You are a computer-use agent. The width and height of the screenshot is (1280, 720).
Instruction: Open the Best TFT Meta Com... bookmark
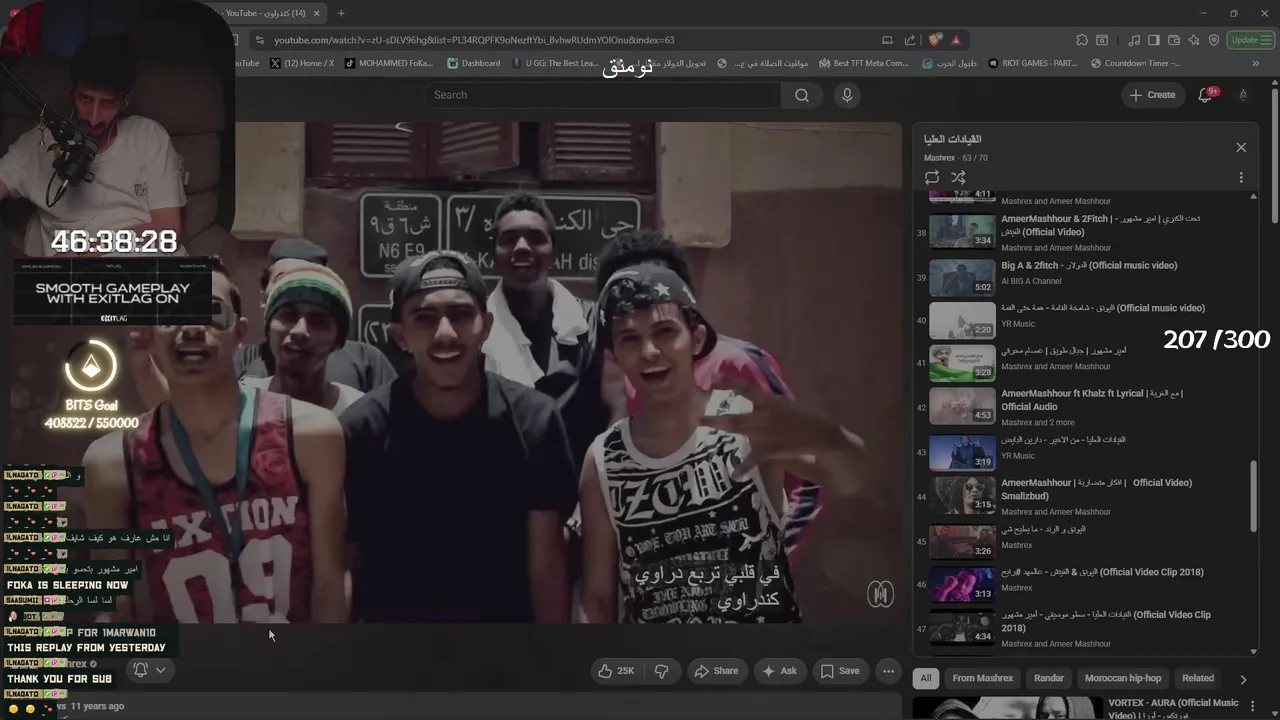pos(864,63)
